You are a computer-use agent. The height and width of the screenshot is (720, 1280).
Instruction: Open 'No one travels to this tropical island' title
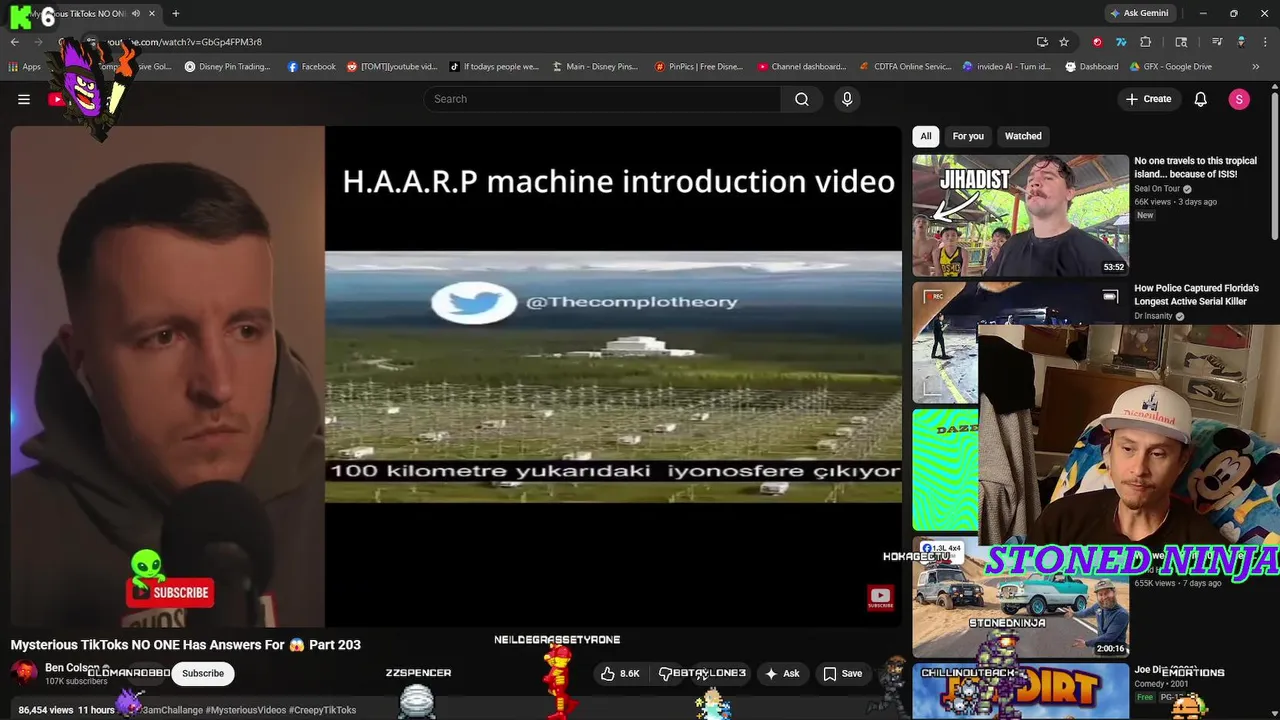1195,167
